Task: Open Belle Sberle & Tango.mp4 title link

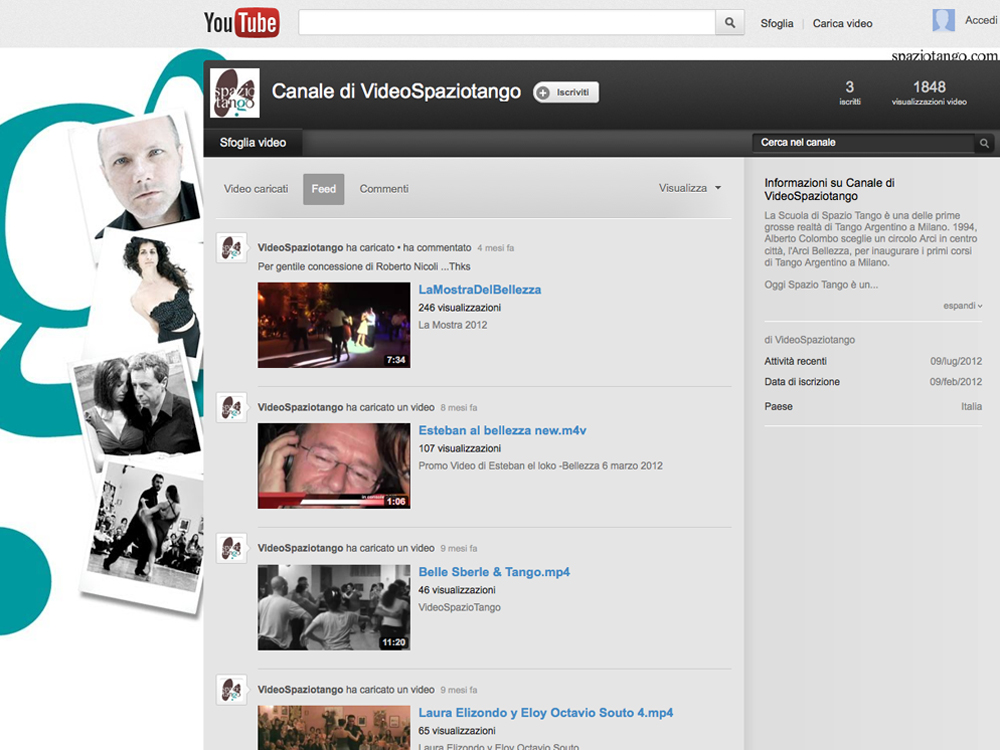Action: (x=494, y=572)
